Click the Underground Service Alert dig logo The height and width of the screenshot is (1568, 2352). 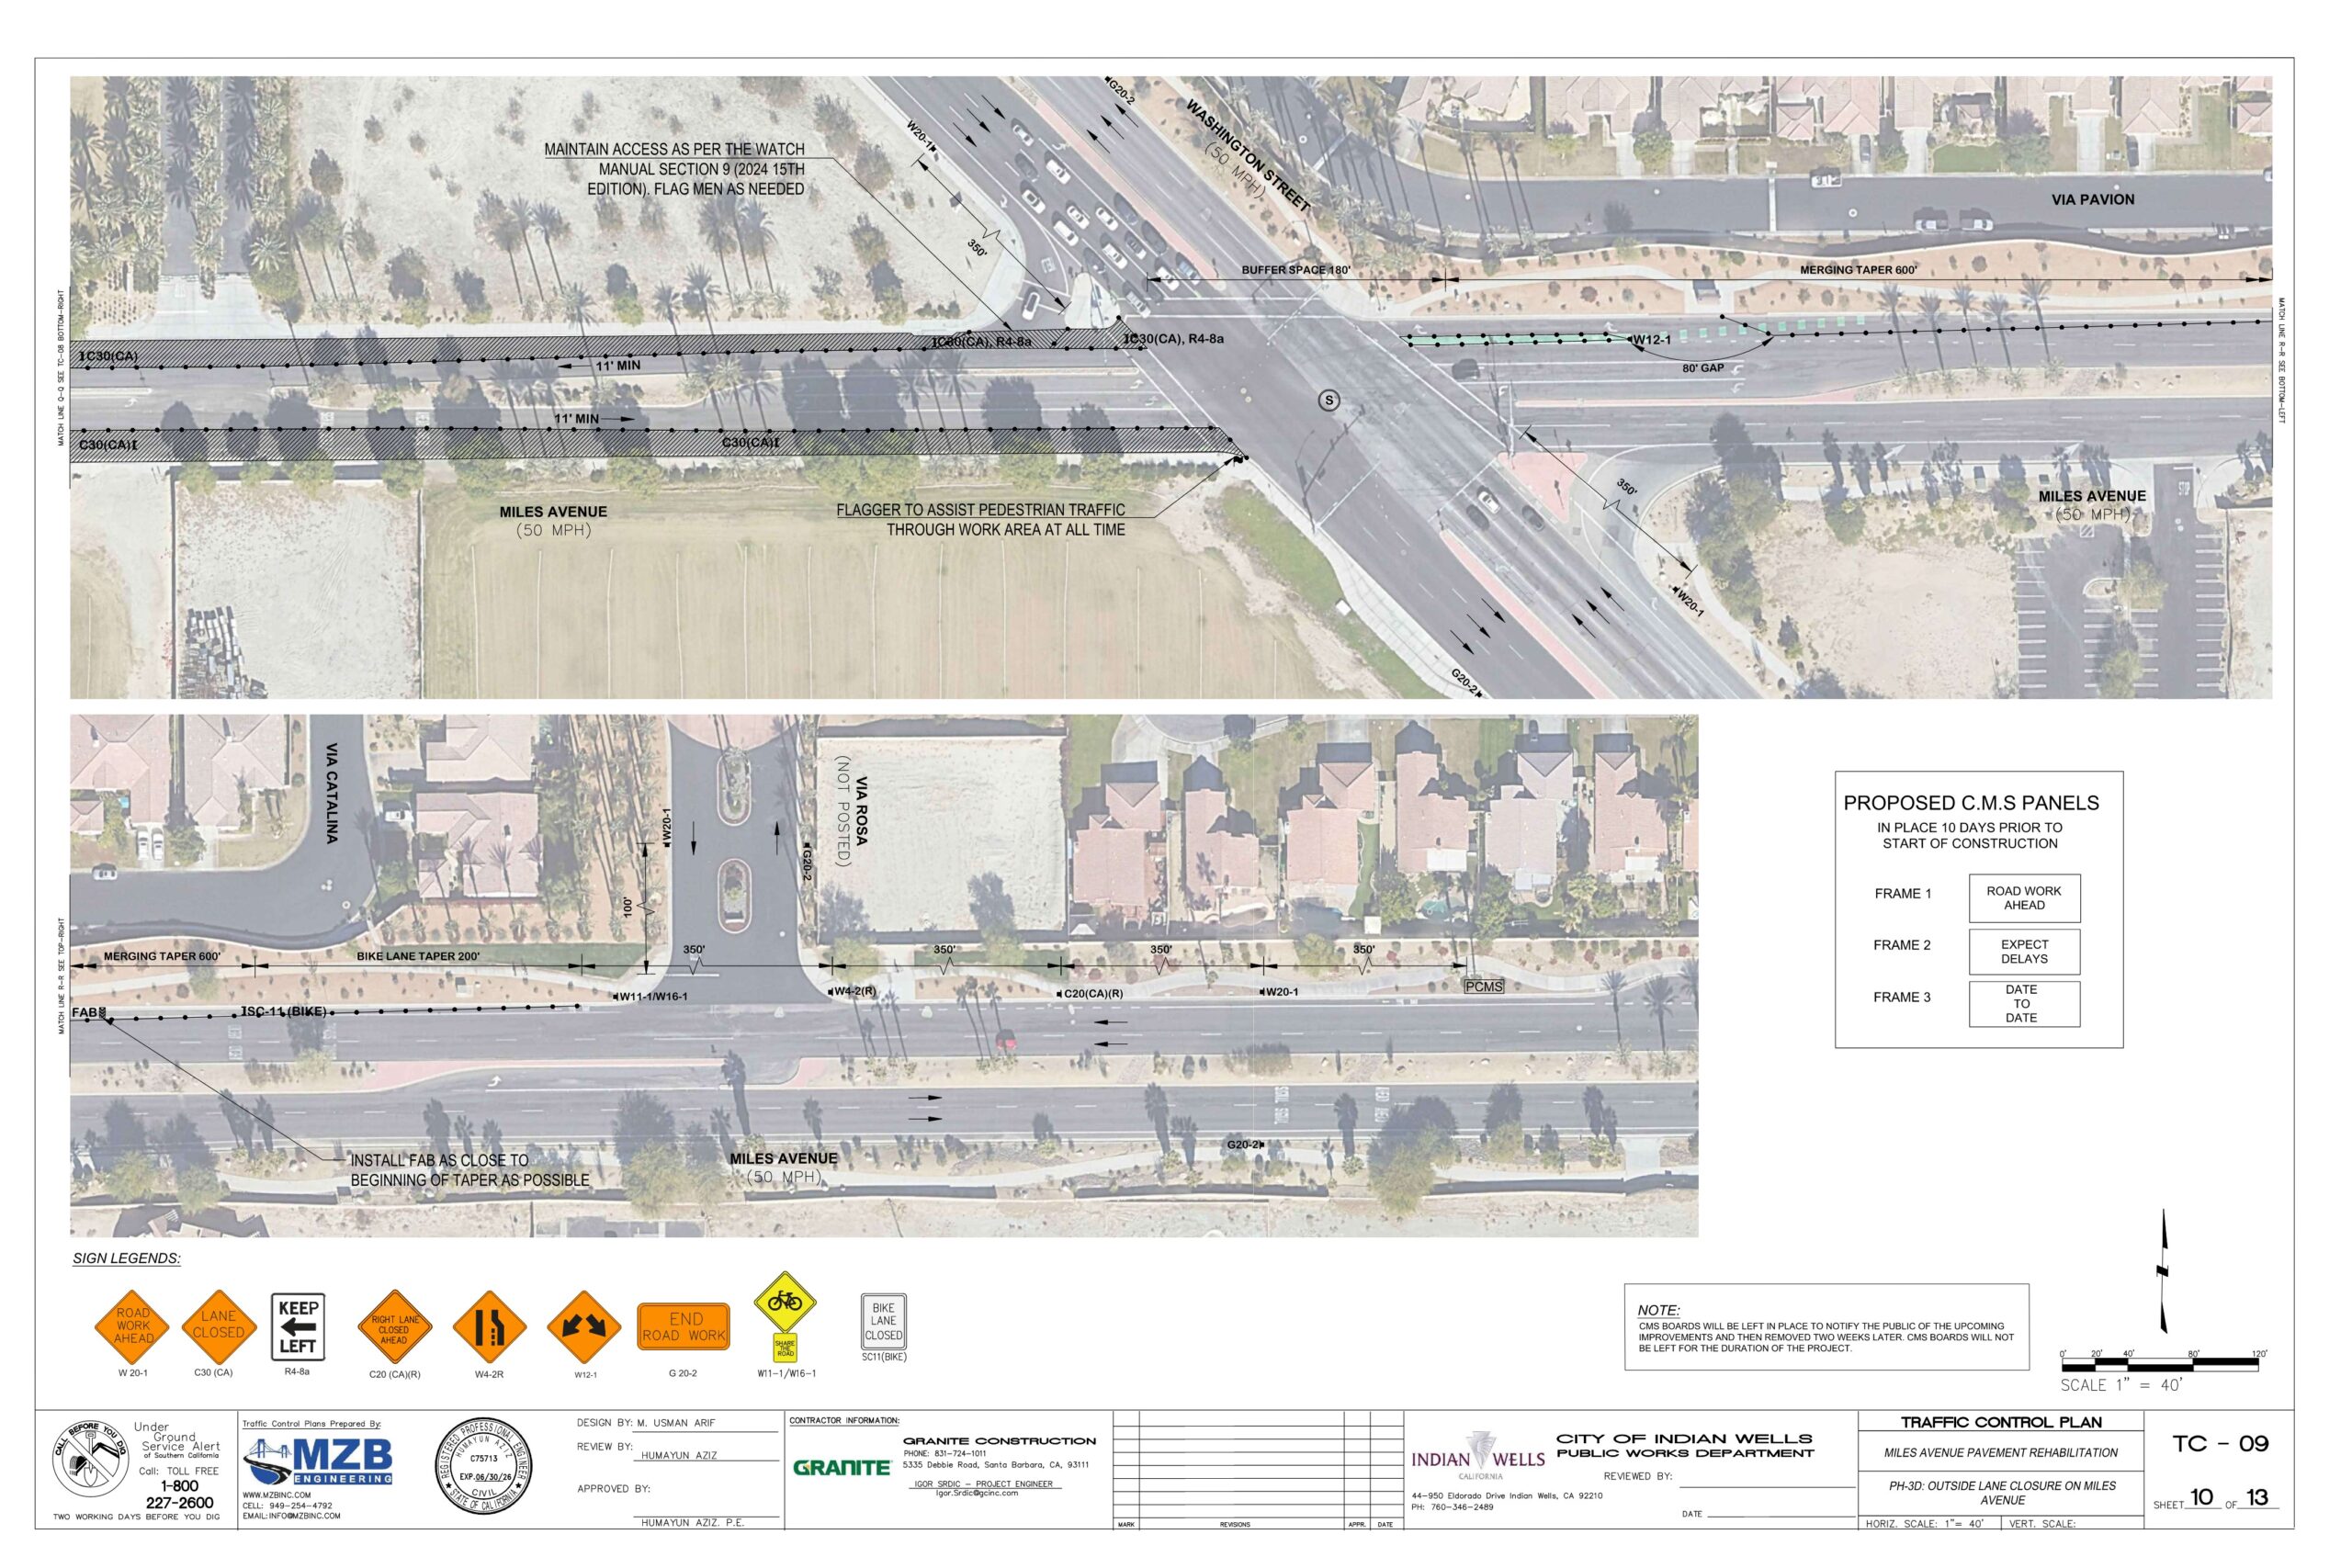(x=91, y=1458)
